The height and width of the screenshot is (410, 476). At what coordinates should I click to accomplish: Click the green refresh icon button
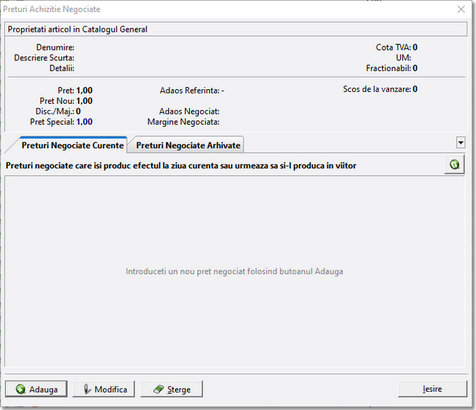coord(454,164)
